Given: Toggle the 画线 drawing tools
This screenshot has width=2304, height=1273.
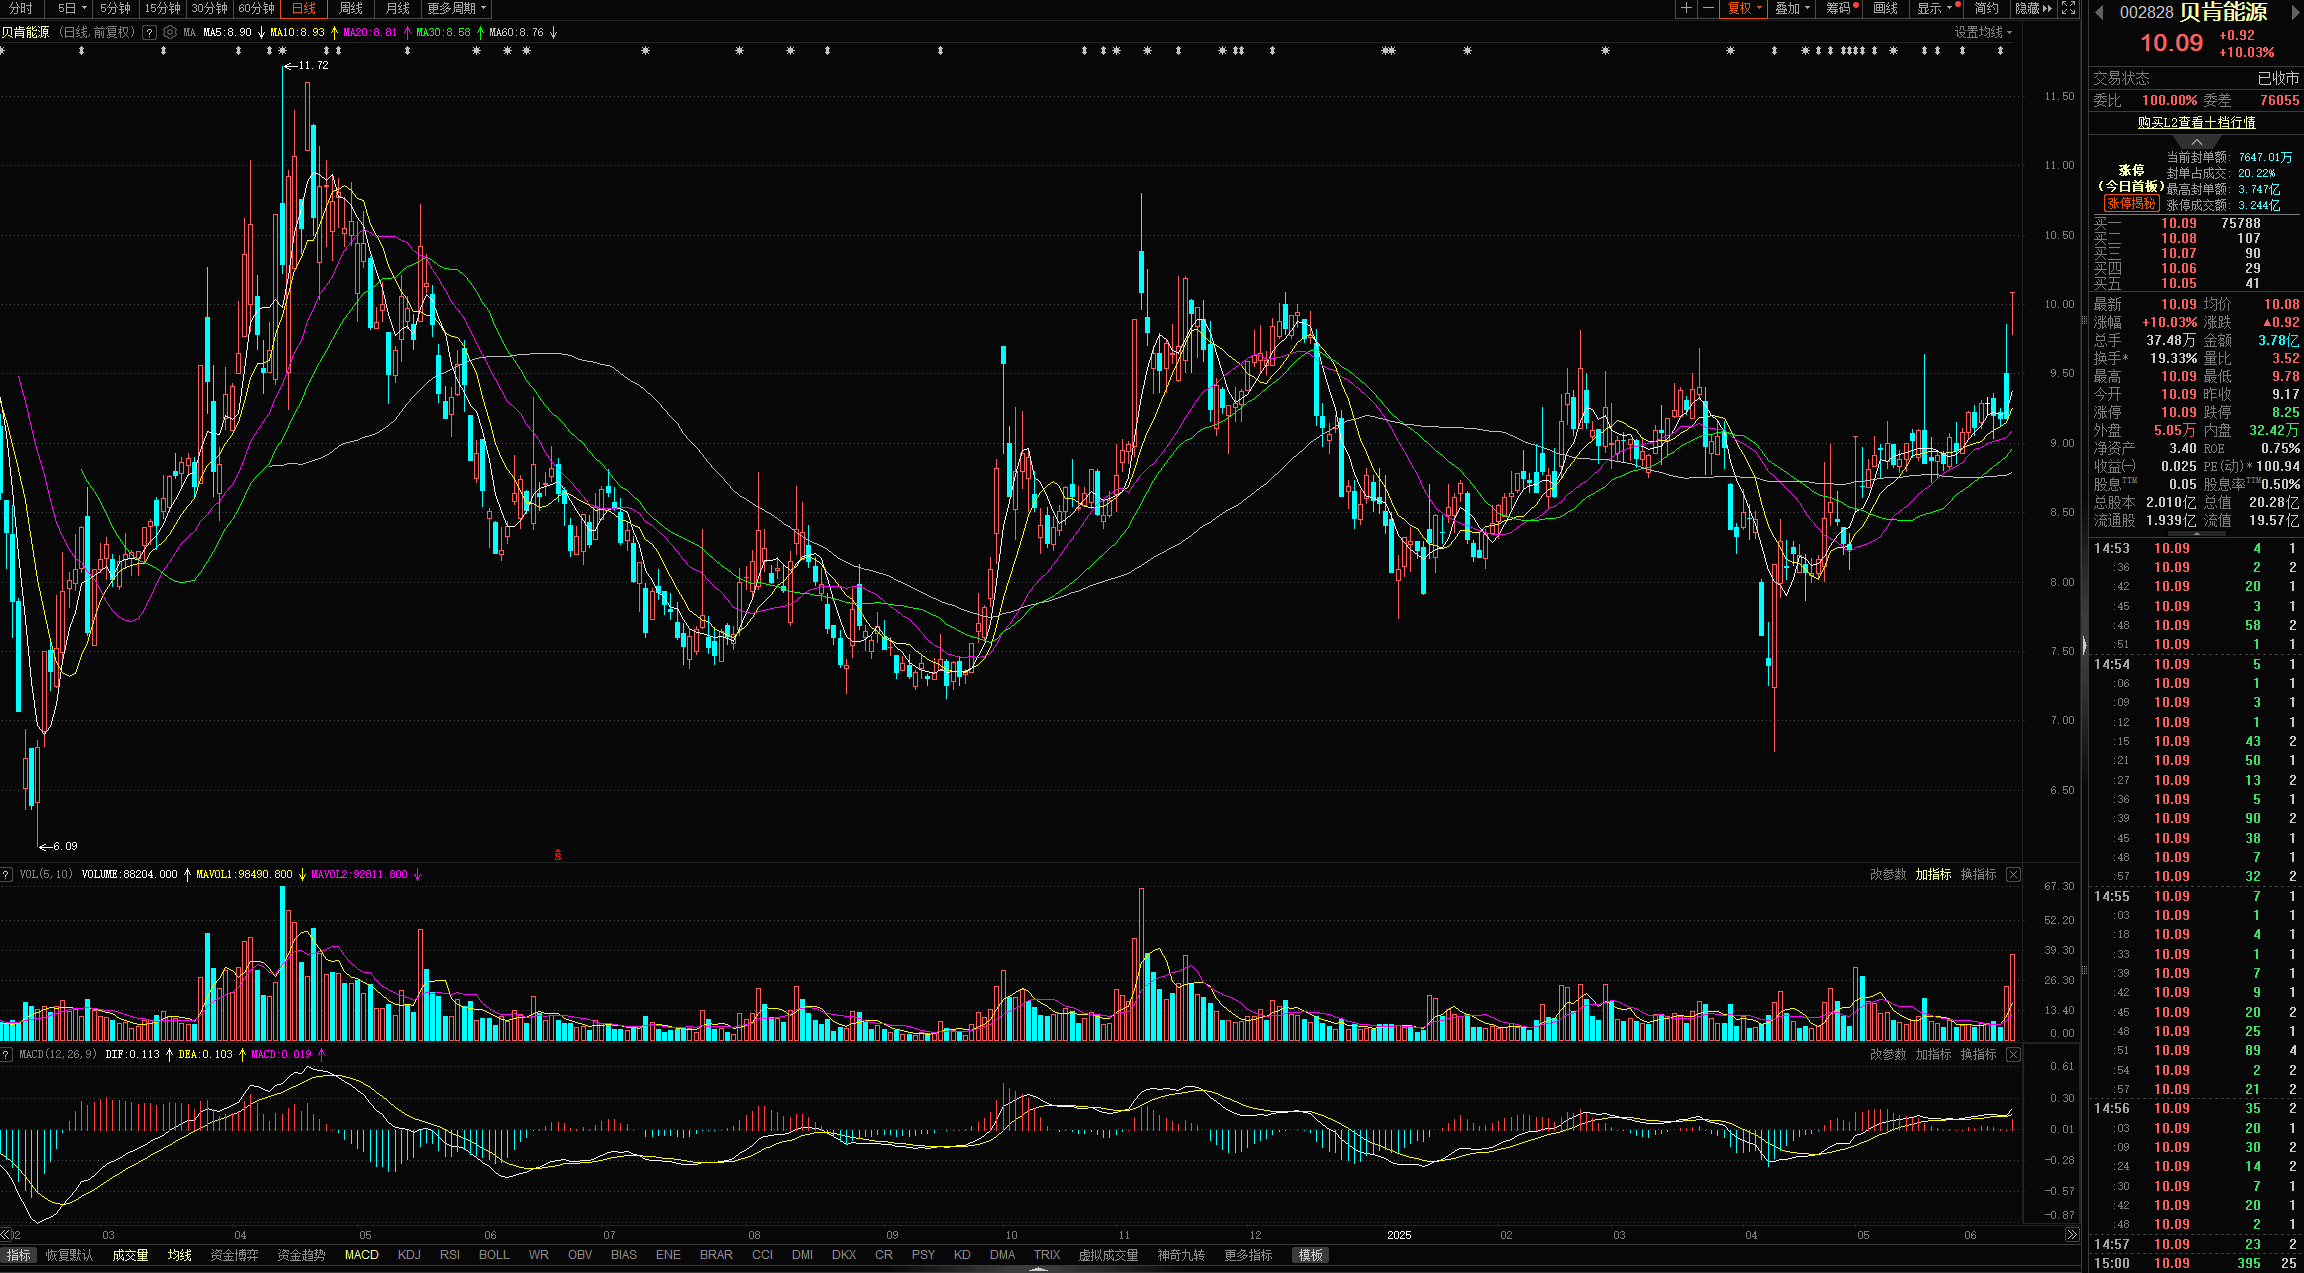Looking at the screenshot, I should pos(1885,8).
